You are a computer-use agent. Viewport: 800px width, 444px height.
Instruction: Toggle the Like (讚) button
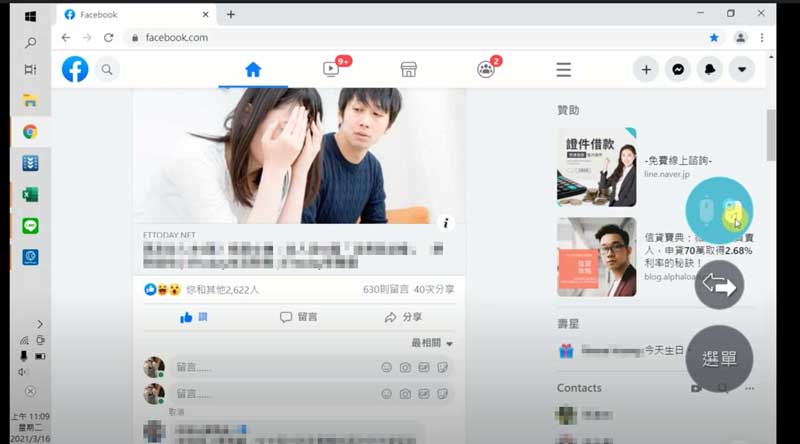coord(194,317)
